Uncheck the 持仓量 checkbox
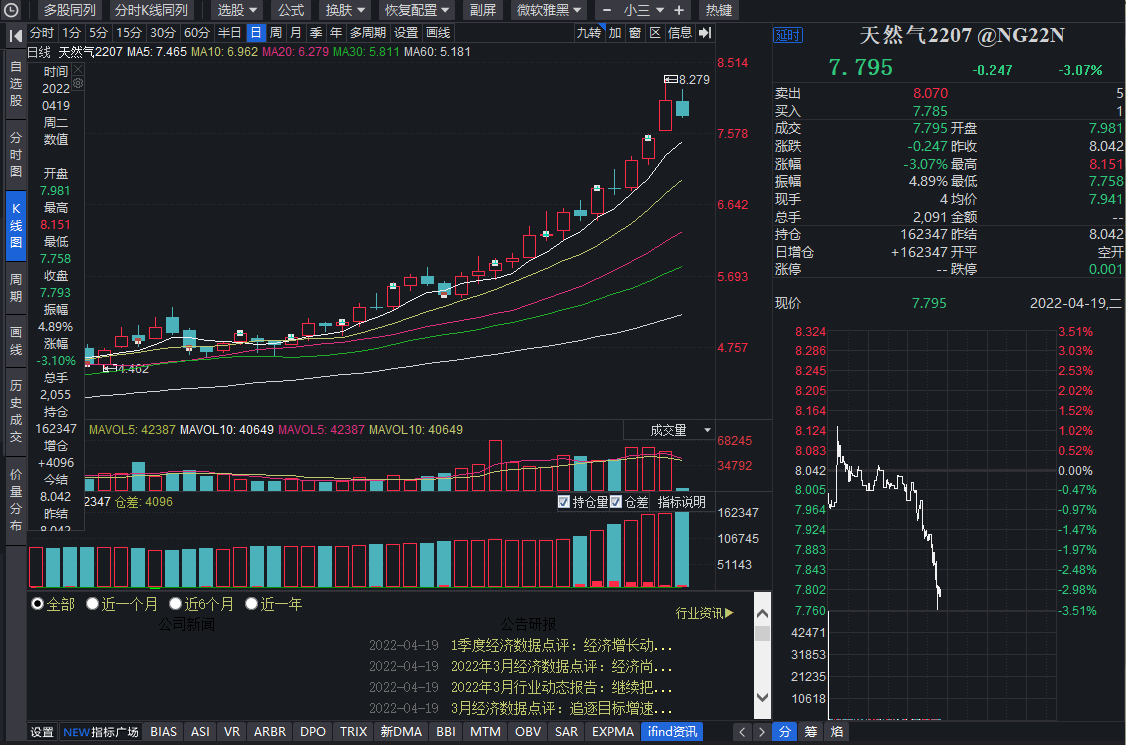Image resolution: width=1126 pixels, height=745 pixels. coord(564,502)
